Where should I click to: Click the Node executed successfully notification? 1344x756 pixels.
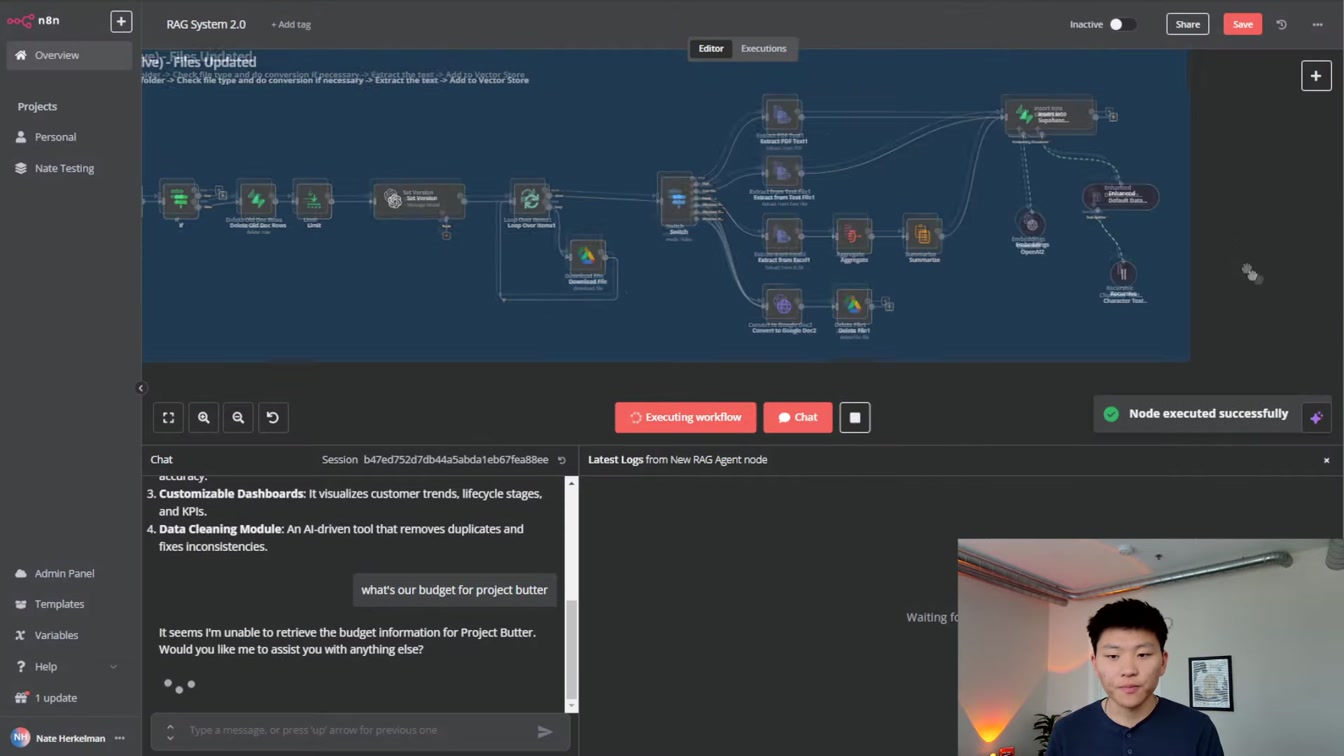pos(1197,414)
